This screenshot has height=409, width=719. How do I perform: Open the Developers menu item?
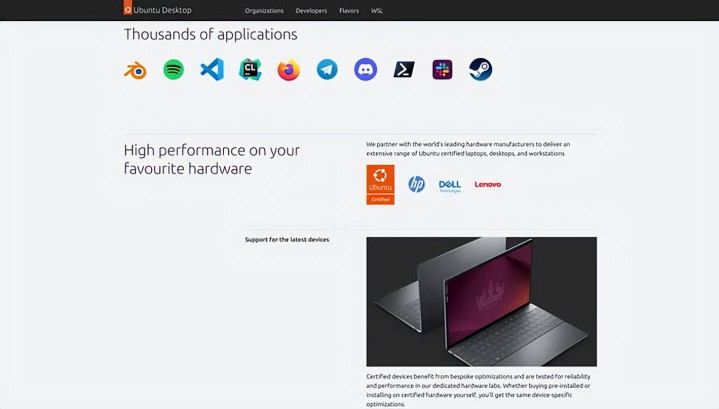[311, 11]
